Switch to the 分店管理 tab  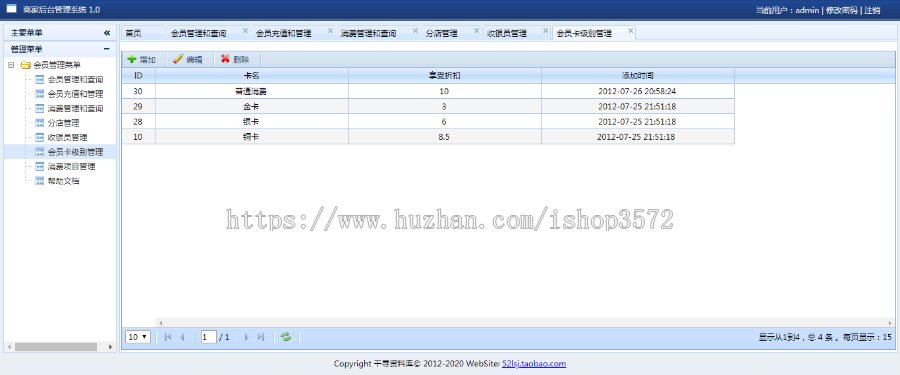click(442, 33)
